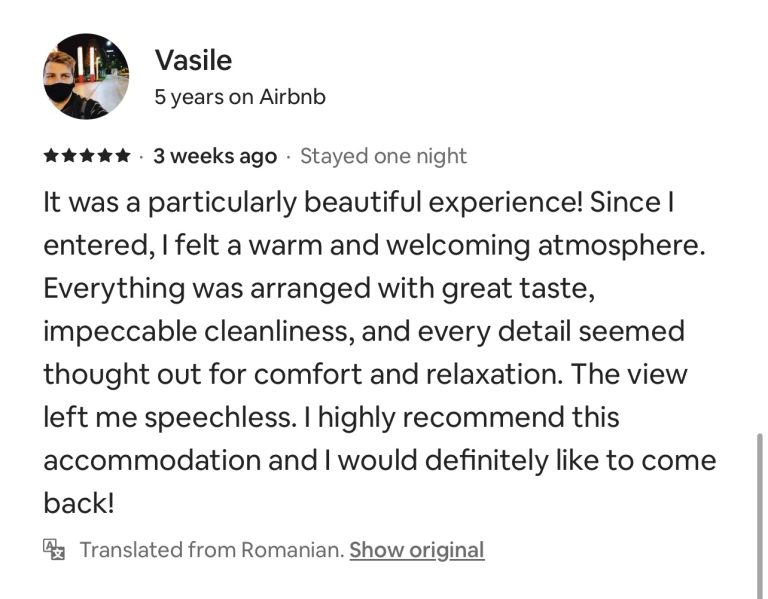The width and height of the screenshot is (768, 599).
Task: Click the translation icon below the review
Action: click(x=54, y=549)
